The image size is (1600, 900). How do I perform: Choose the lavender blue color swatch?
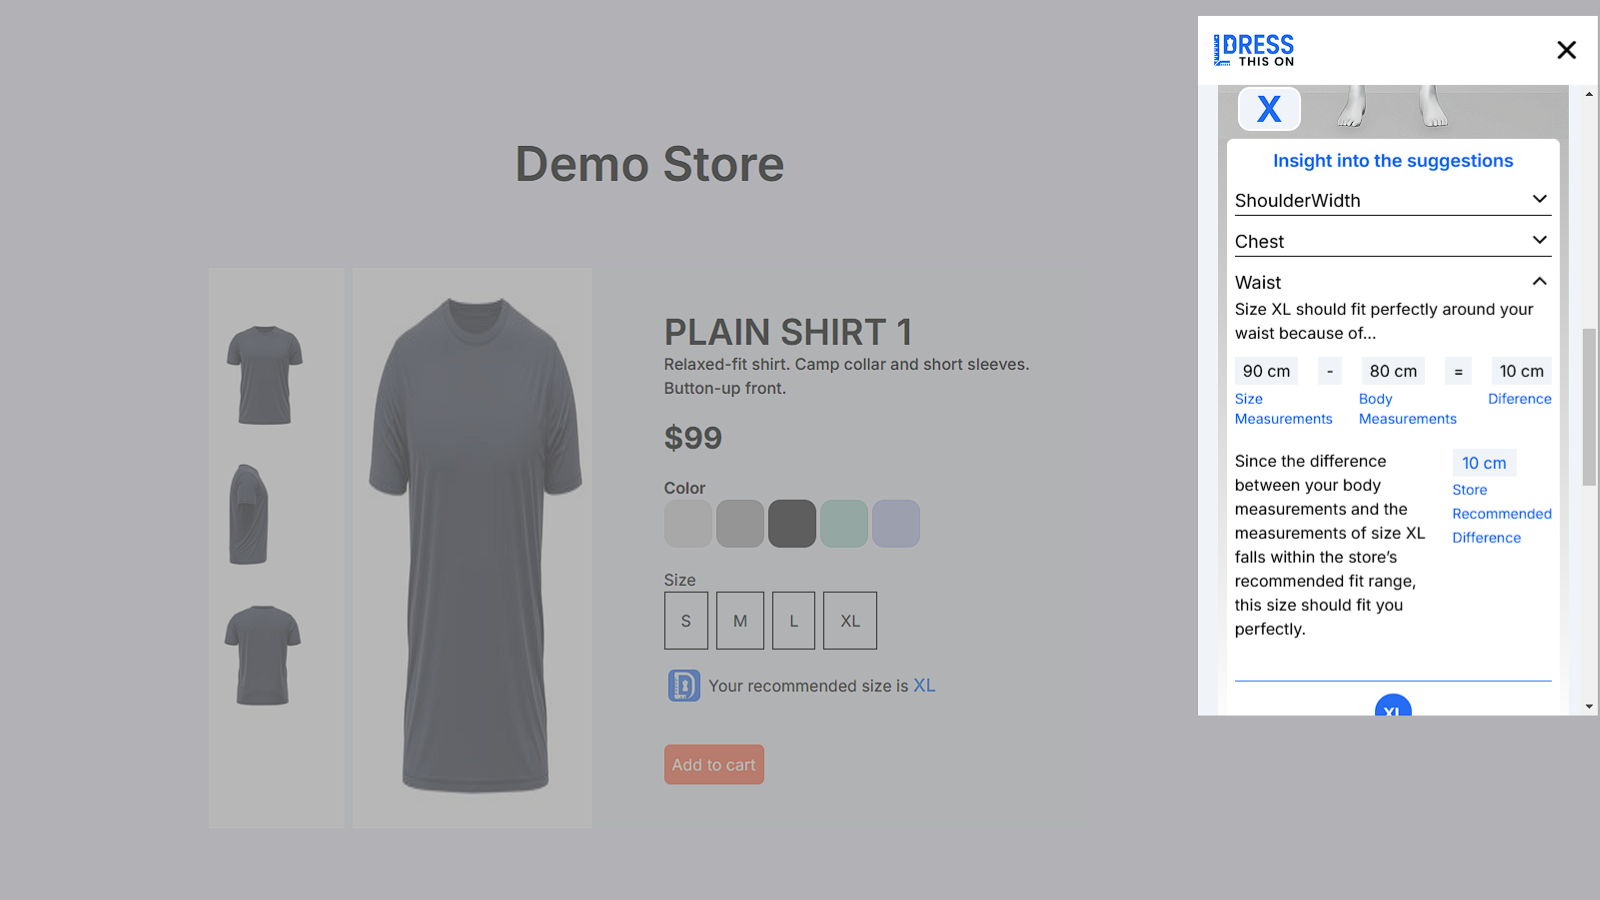coord(896,524)
